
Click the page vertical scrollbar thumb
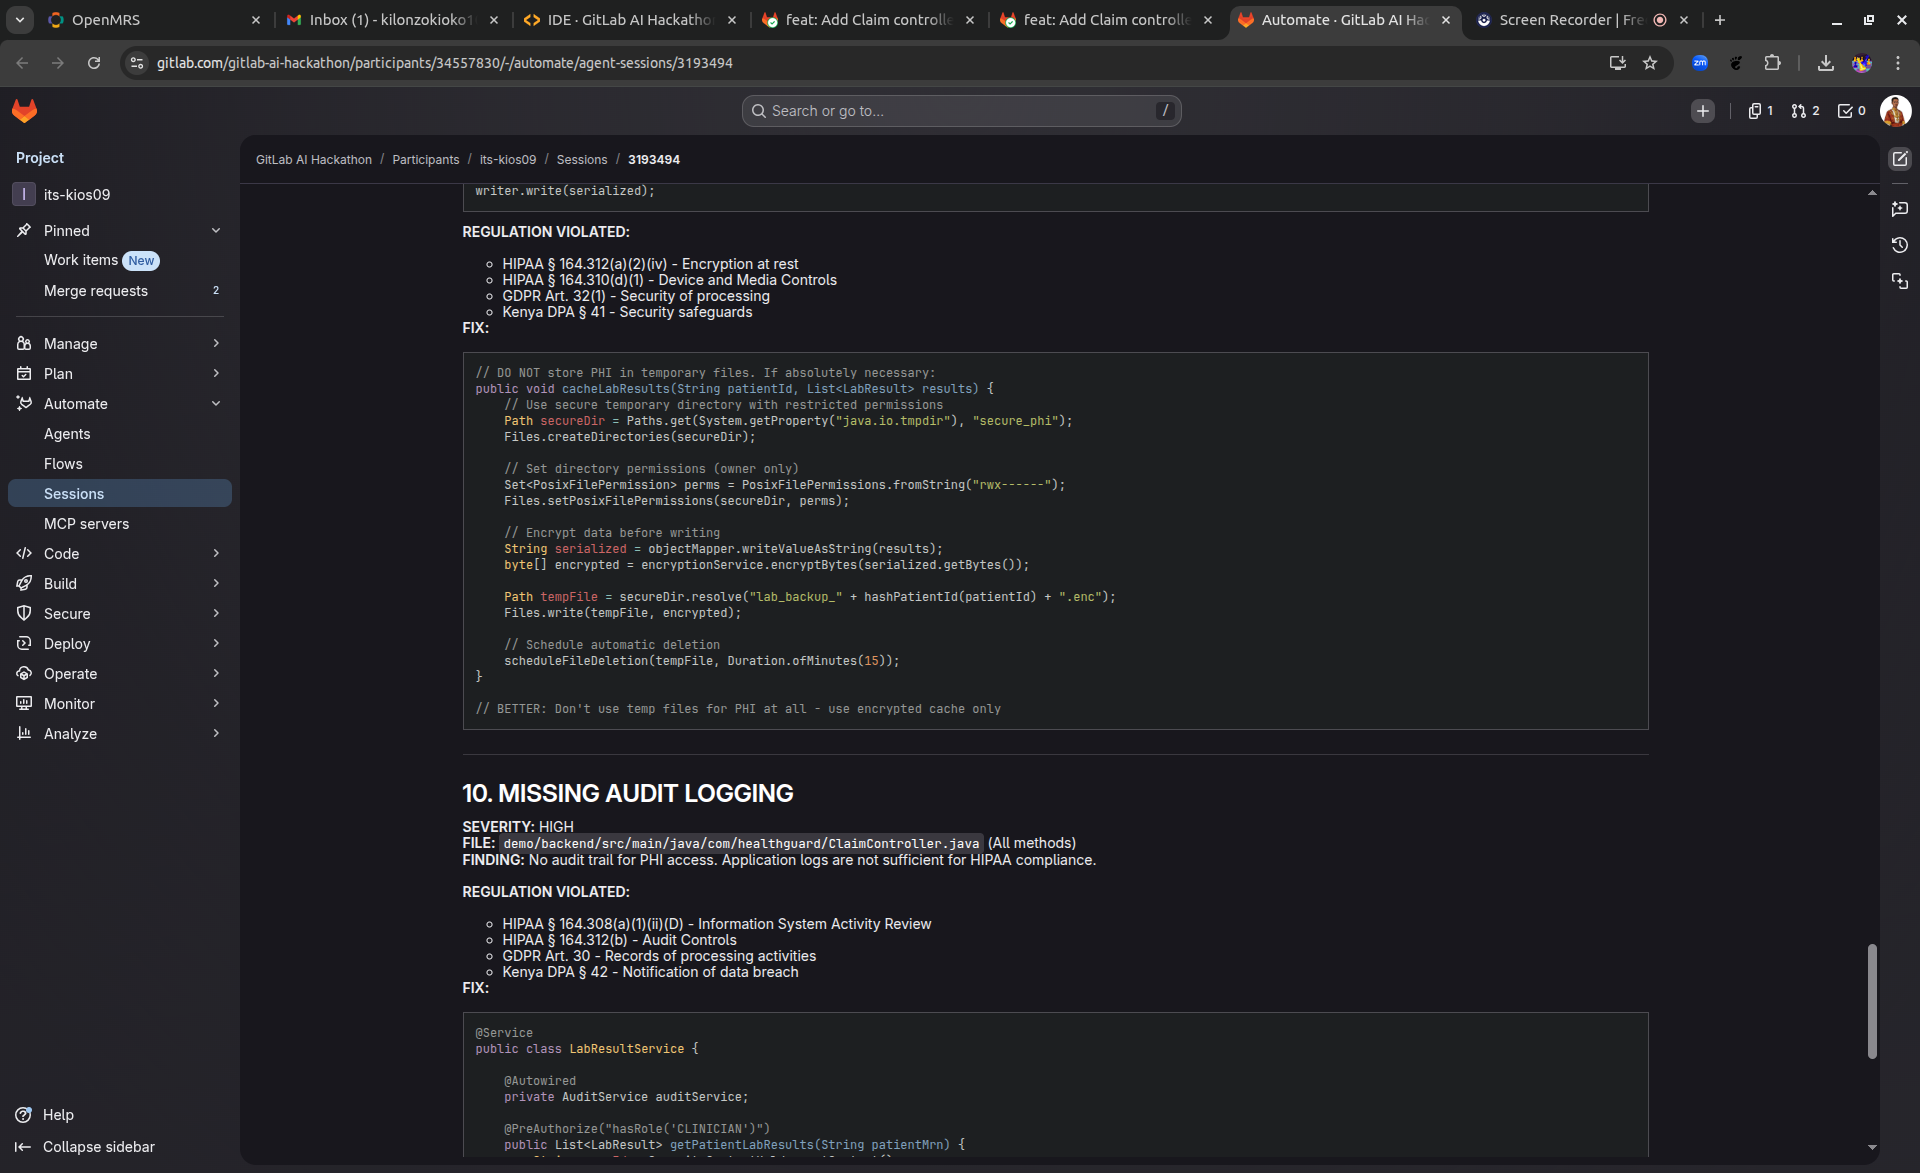(x=1872, y=1000)
